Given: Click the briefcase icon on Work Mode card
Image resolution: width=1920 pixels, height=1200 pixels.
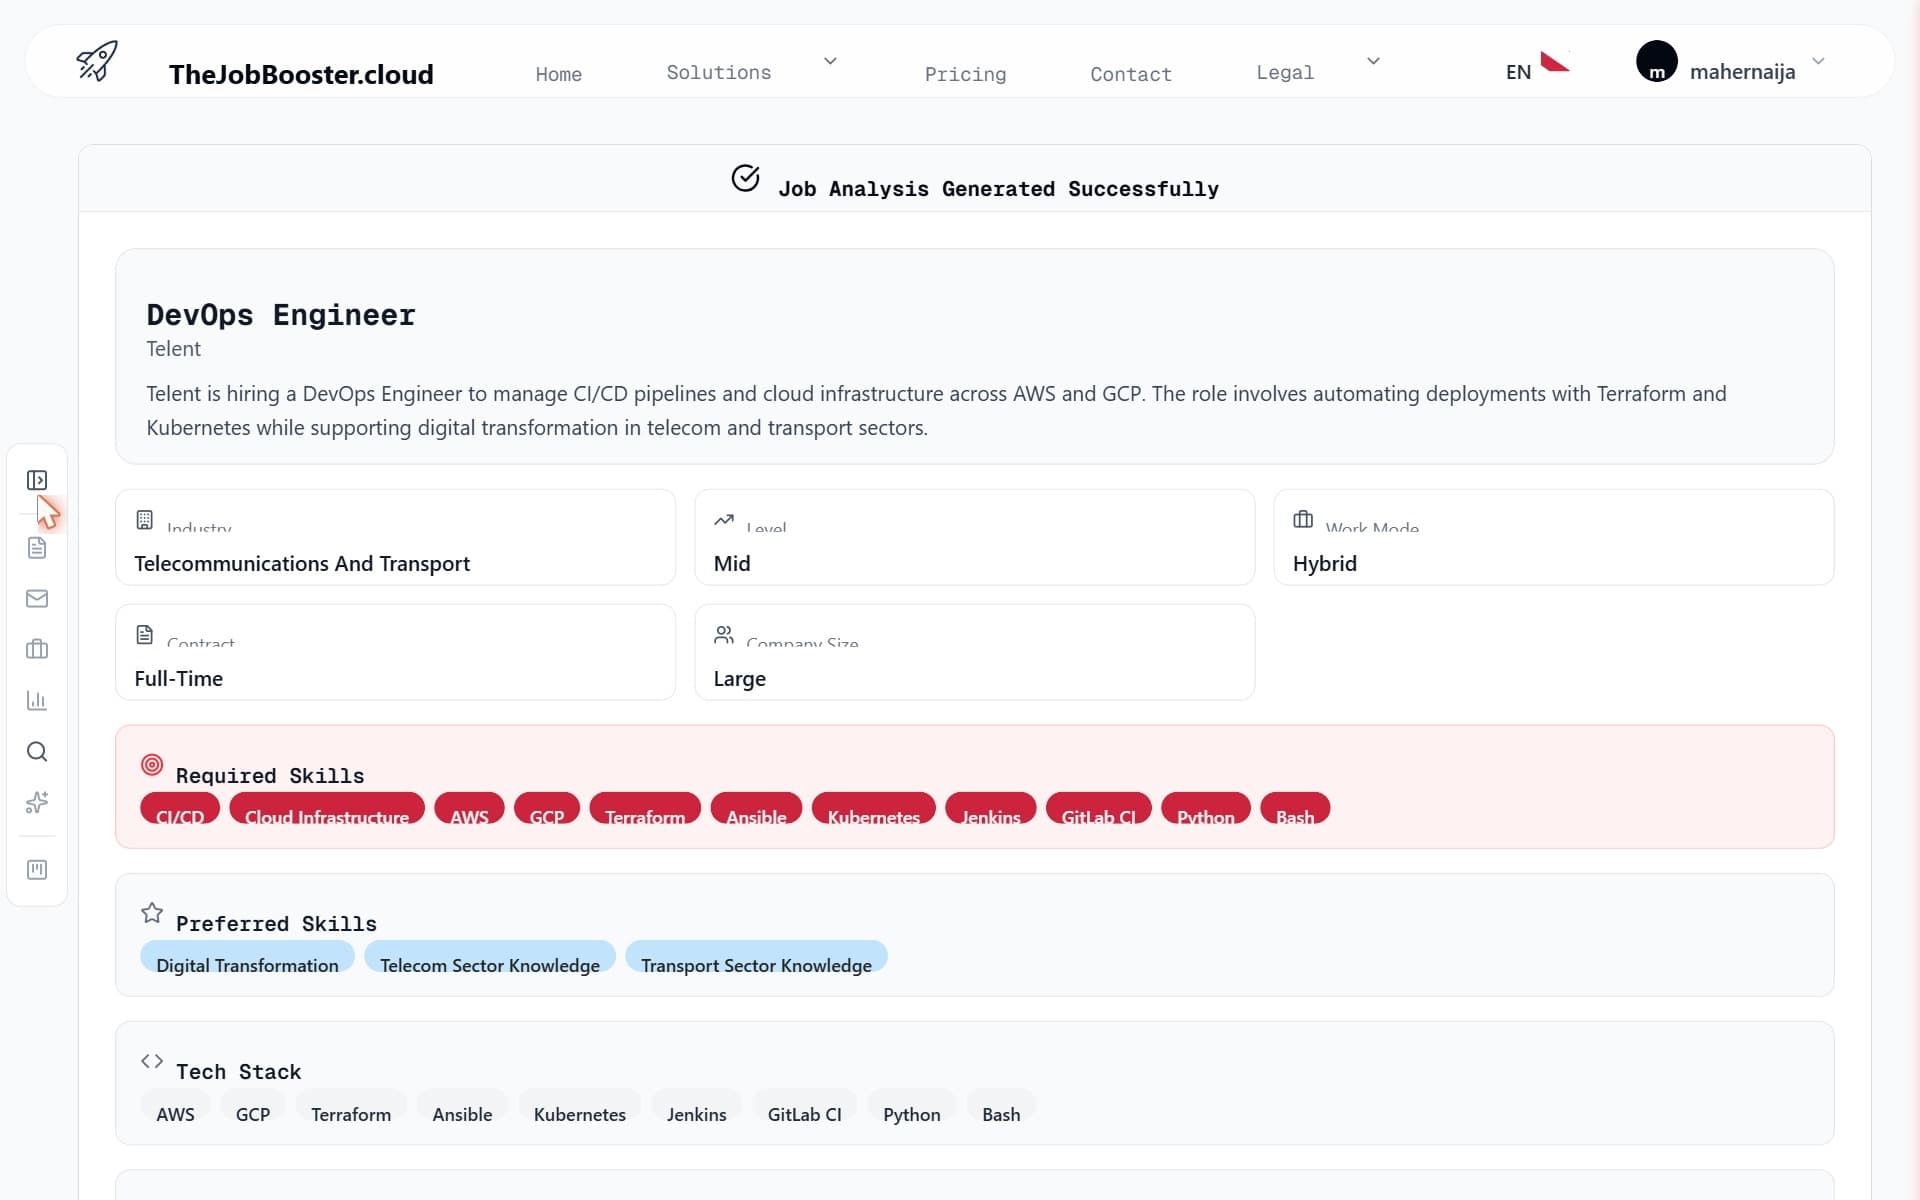Looking at the screenshot, I should click(1303, 519).
